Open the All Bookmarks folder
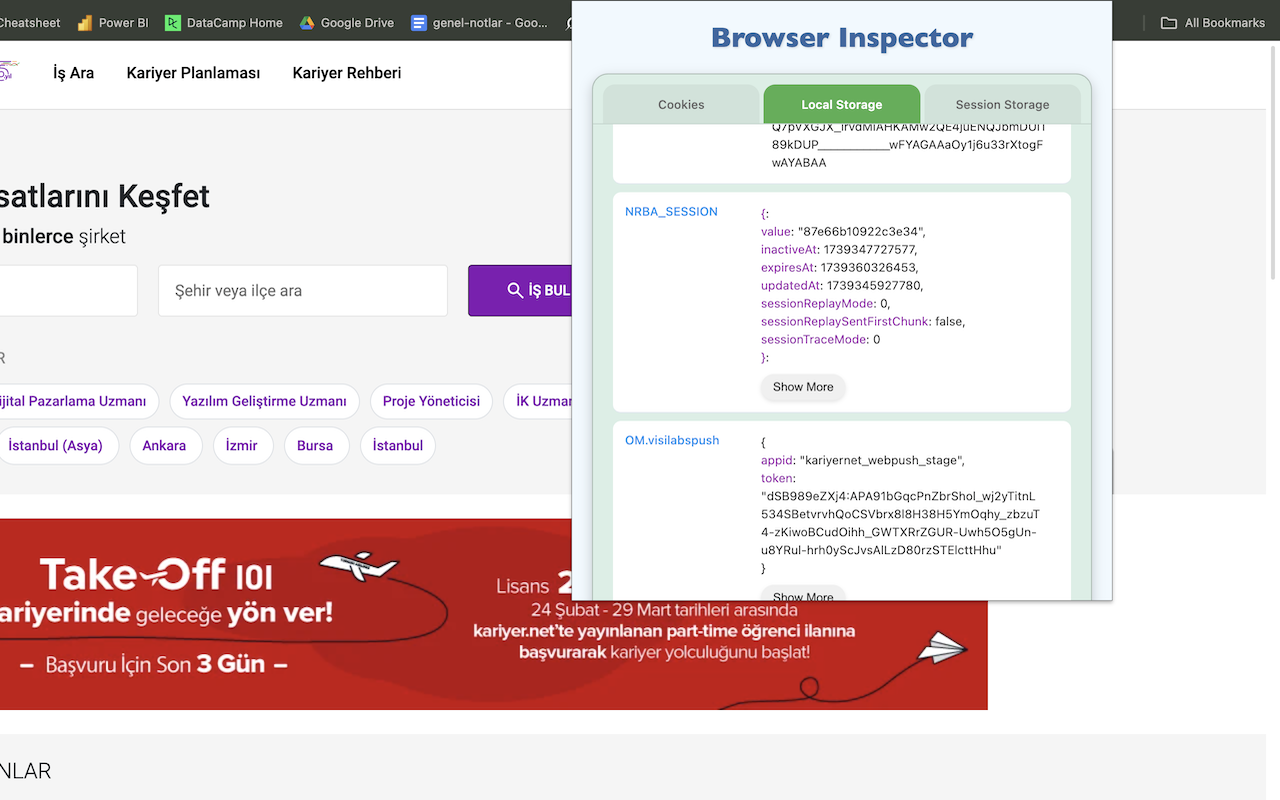1280x800 pixels. click(1213, 22)
